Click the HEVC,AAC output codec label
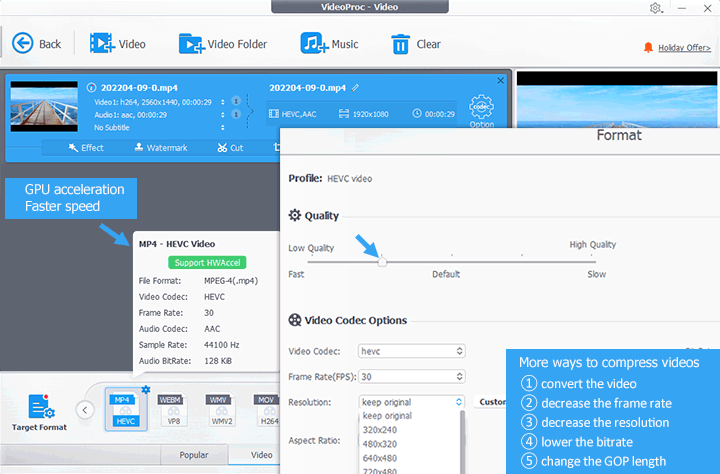 point(293,114)
